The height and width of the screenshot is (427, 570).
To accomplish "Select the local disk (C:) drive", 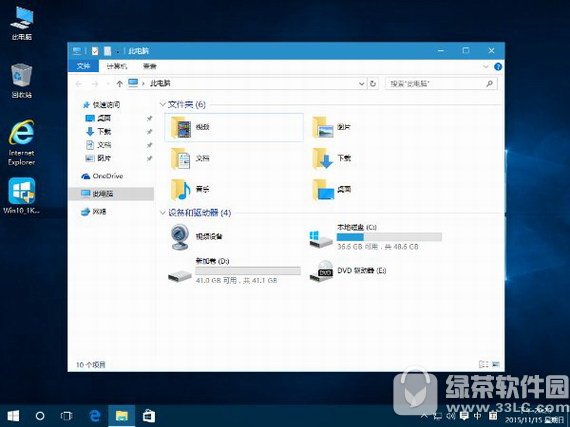I will point(376,237).
